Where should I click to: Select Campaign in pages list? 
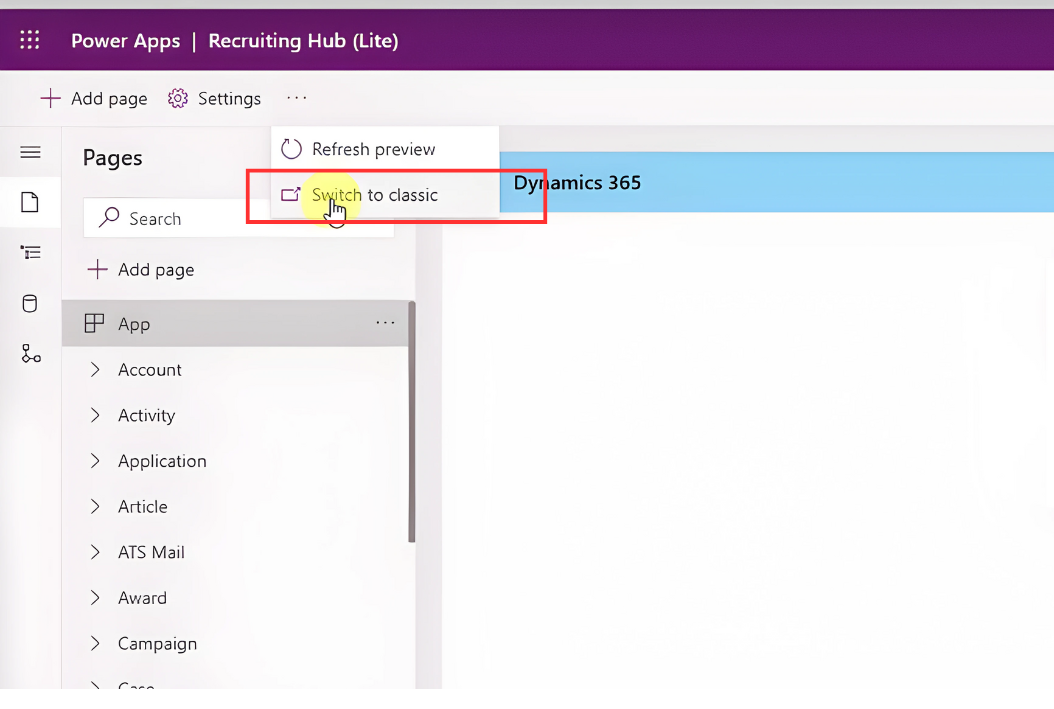click(157, 644)
